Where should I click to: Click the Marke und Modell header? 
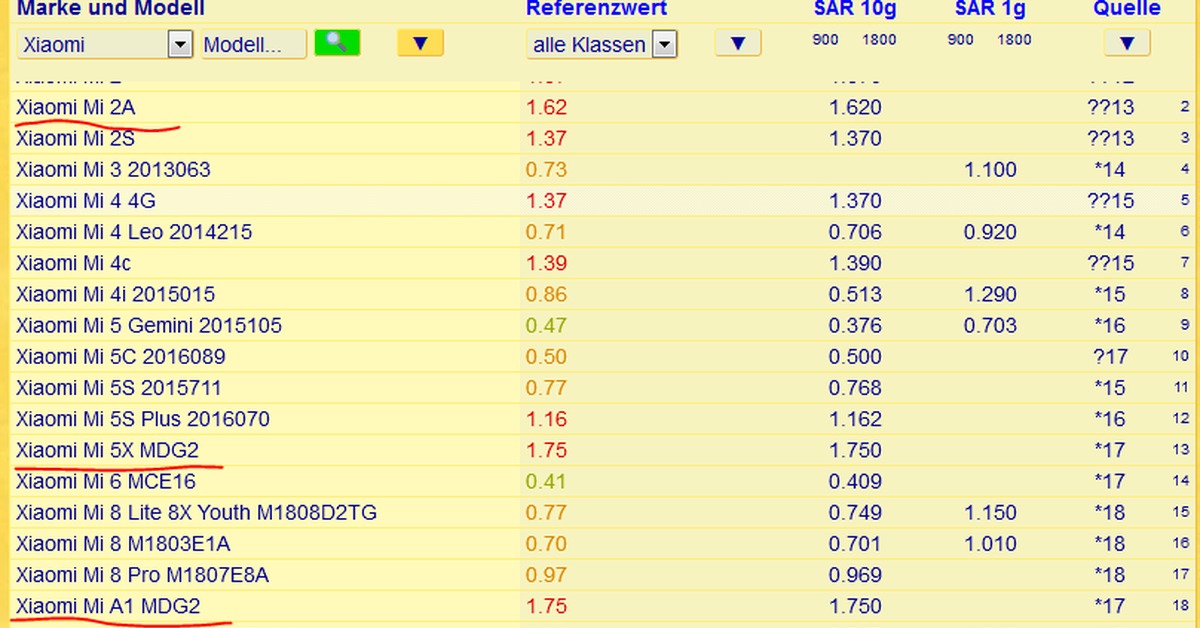(x=111, y=9)
